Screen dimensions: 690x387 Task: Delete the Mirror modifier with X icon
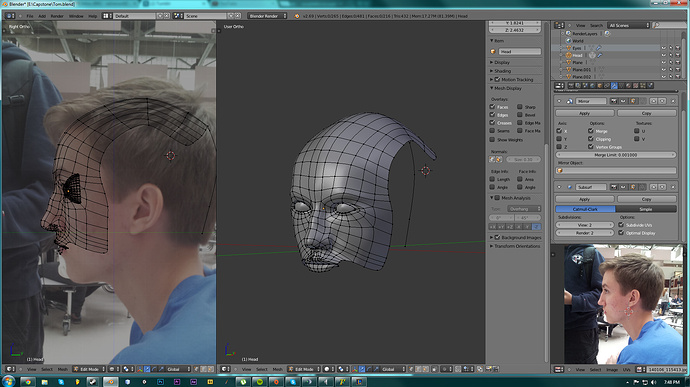click(673, 101)
